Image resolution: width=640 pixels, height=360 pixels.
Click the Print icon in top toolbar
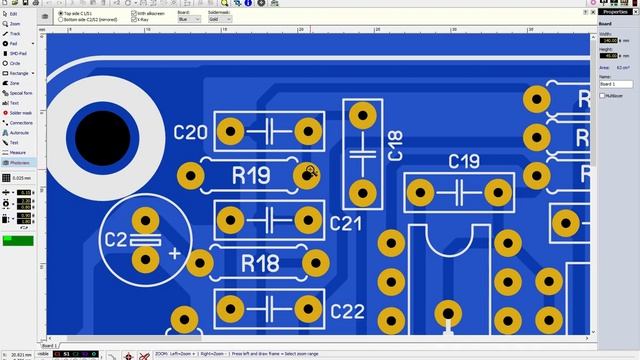coord(36,3)
